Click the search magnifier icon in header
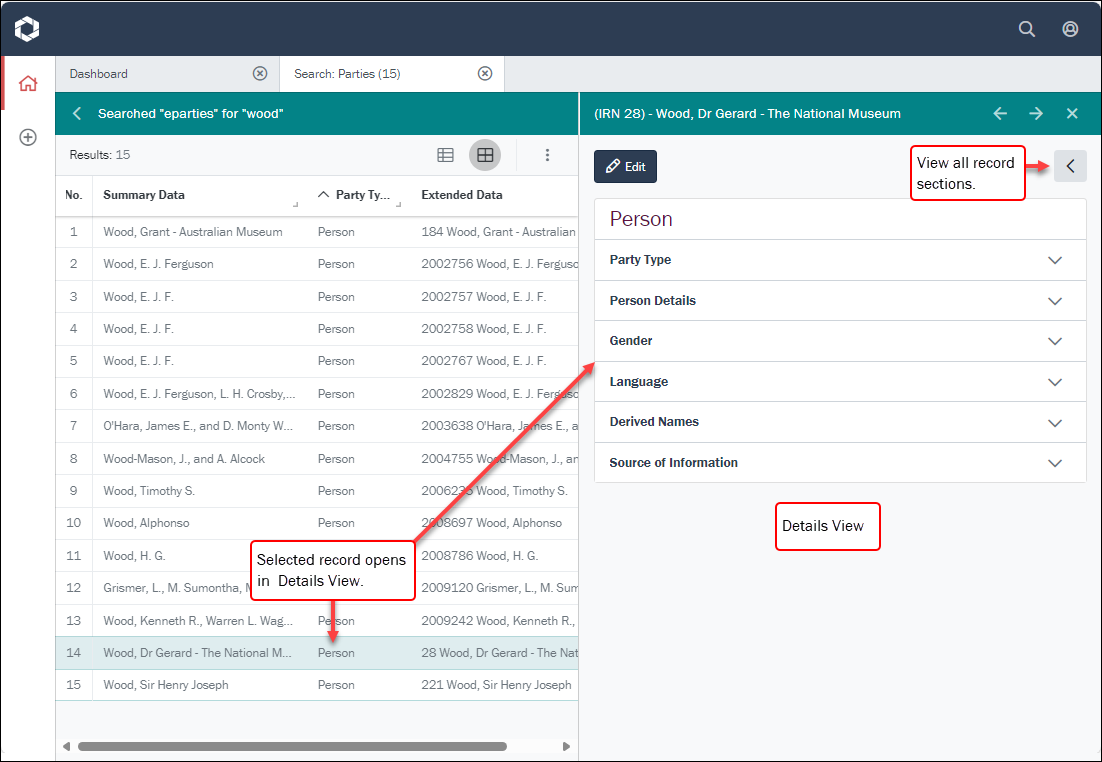Screen dimensions: 1102x762 pyautogui.click(x=1026, y=29)
